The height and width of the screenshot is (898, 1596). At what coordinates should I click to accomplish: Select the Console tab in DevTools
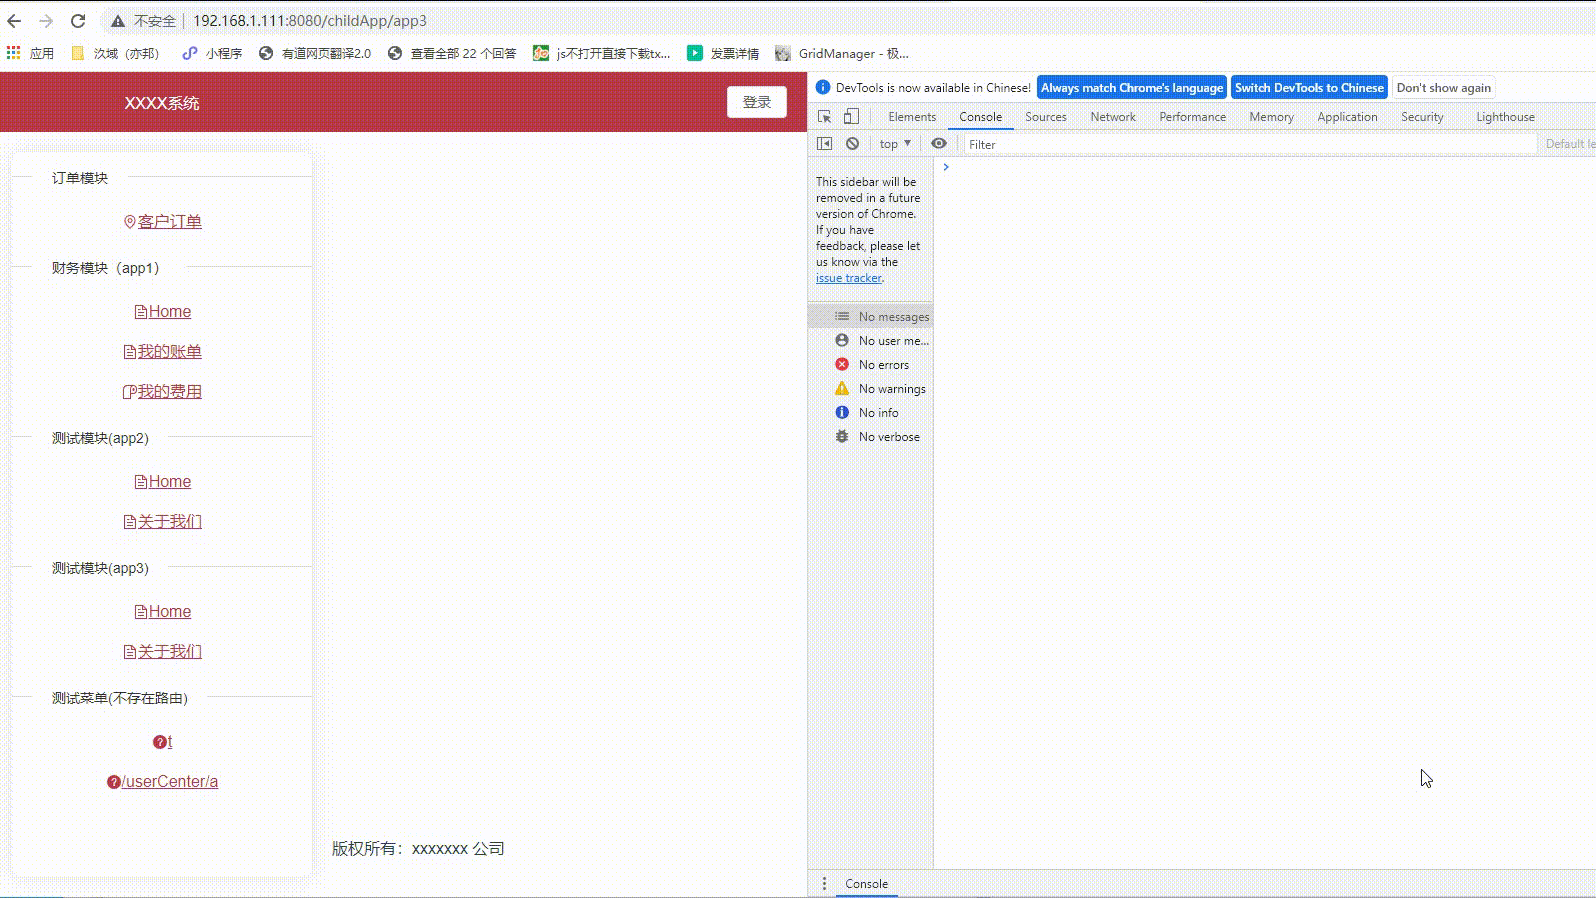pos(980,117)
